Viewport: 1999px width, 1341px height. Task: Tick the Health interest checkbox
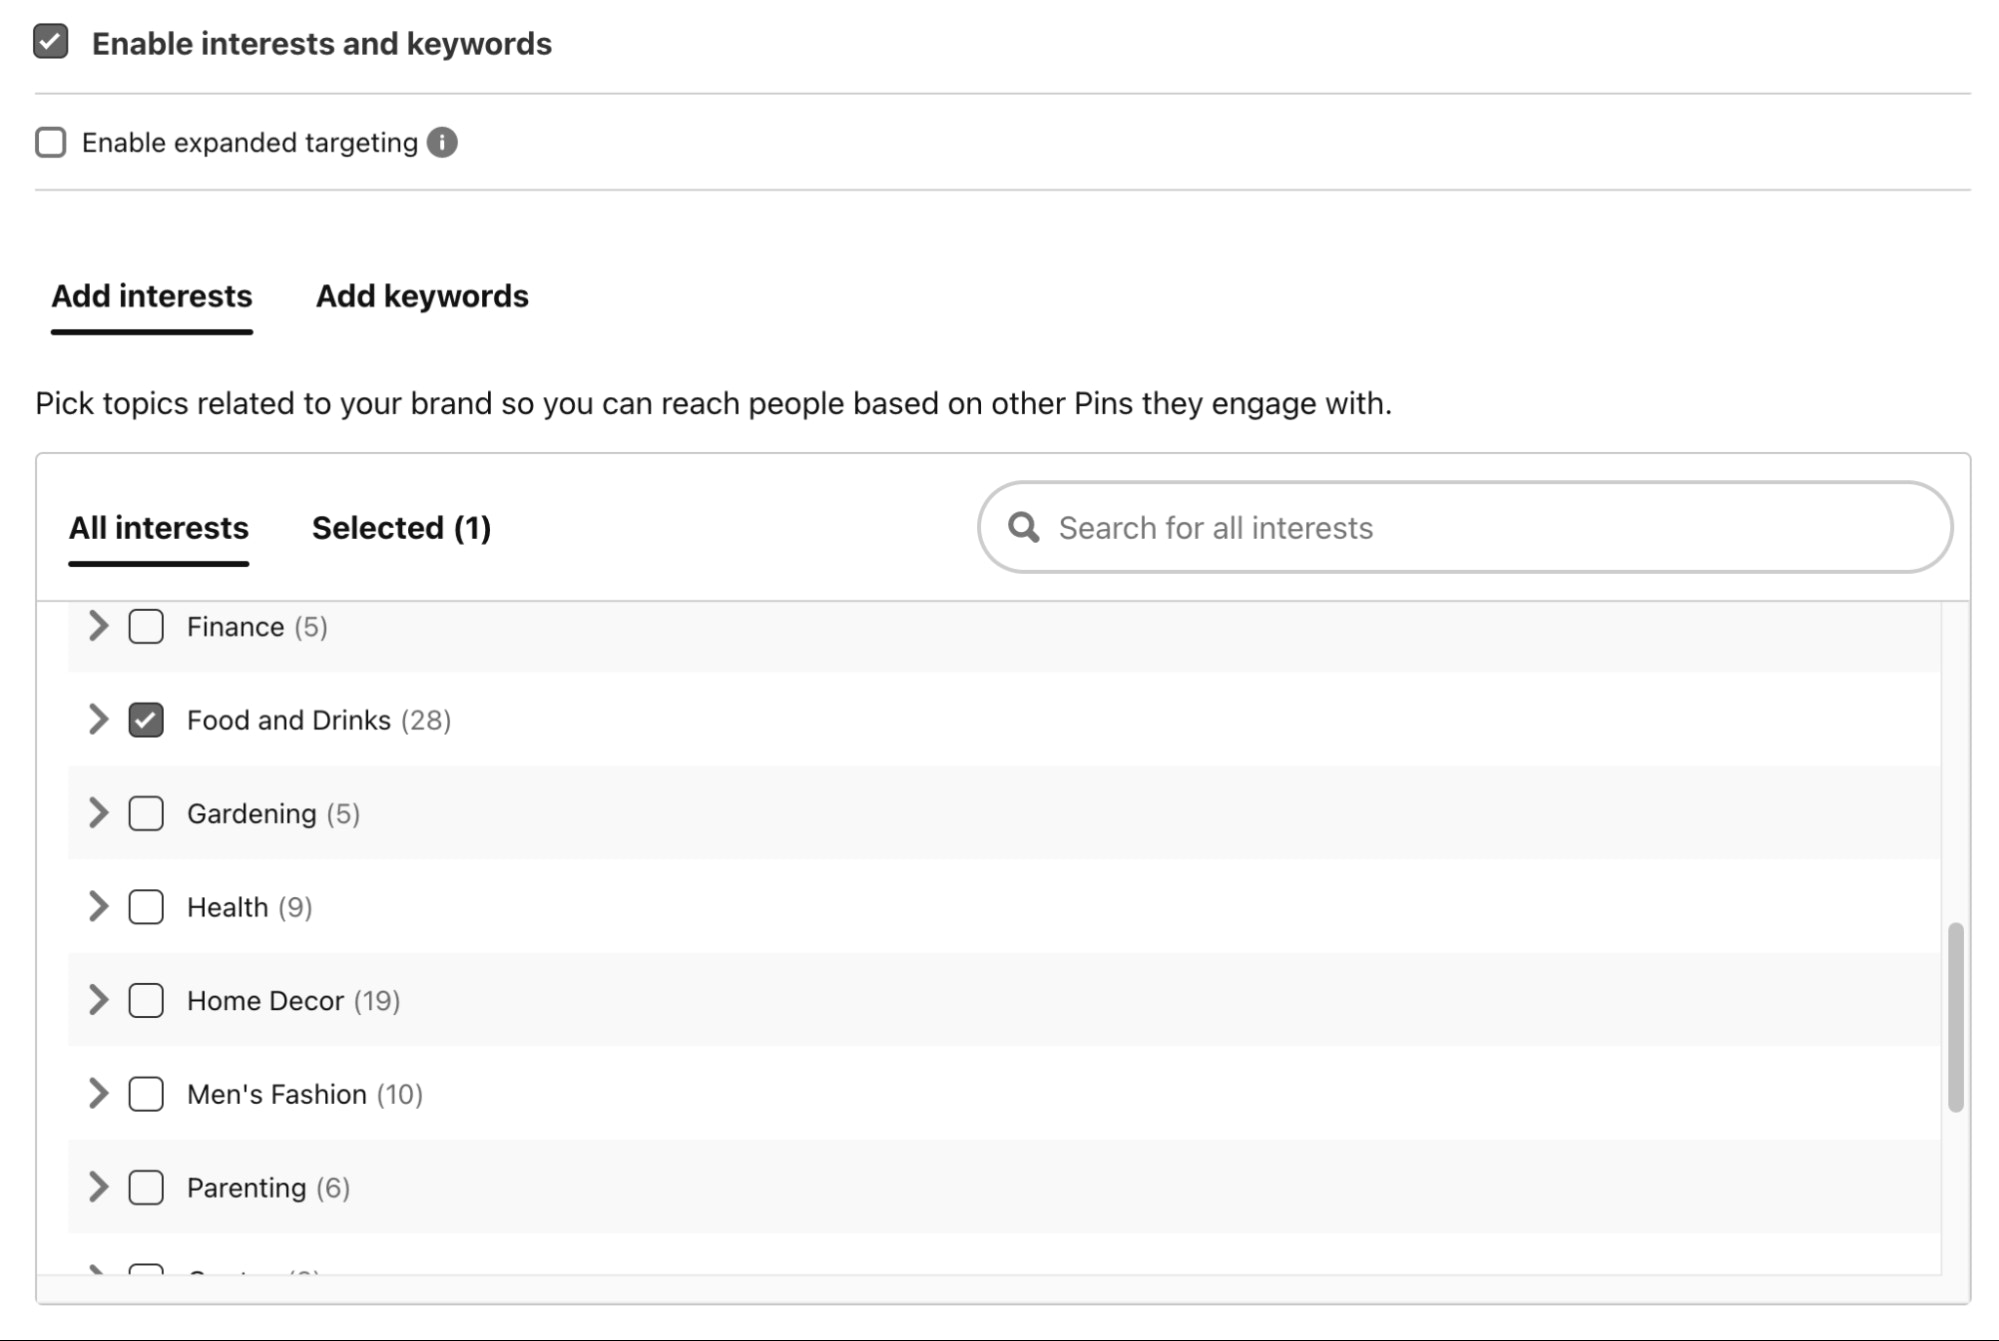146,907
